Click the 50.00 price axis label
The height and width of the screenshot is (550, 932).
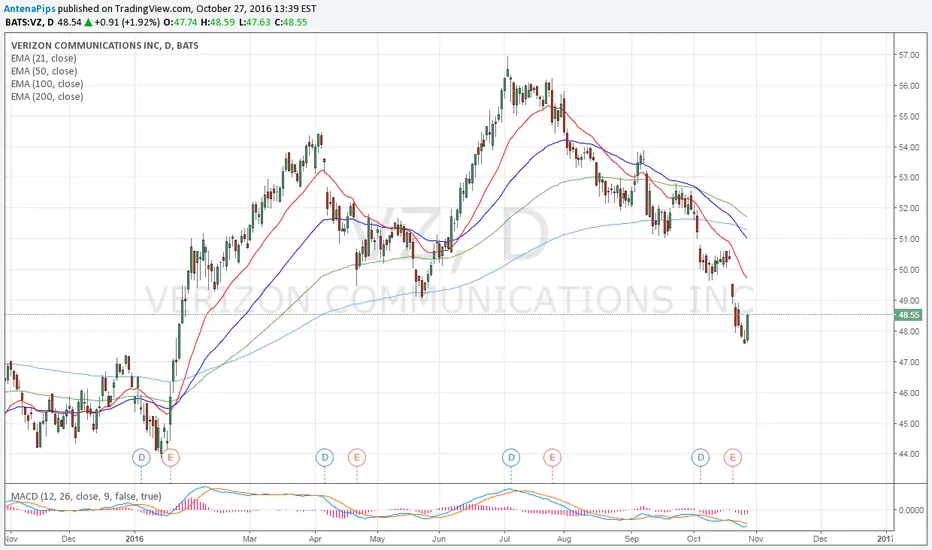[x=909, y=270]
